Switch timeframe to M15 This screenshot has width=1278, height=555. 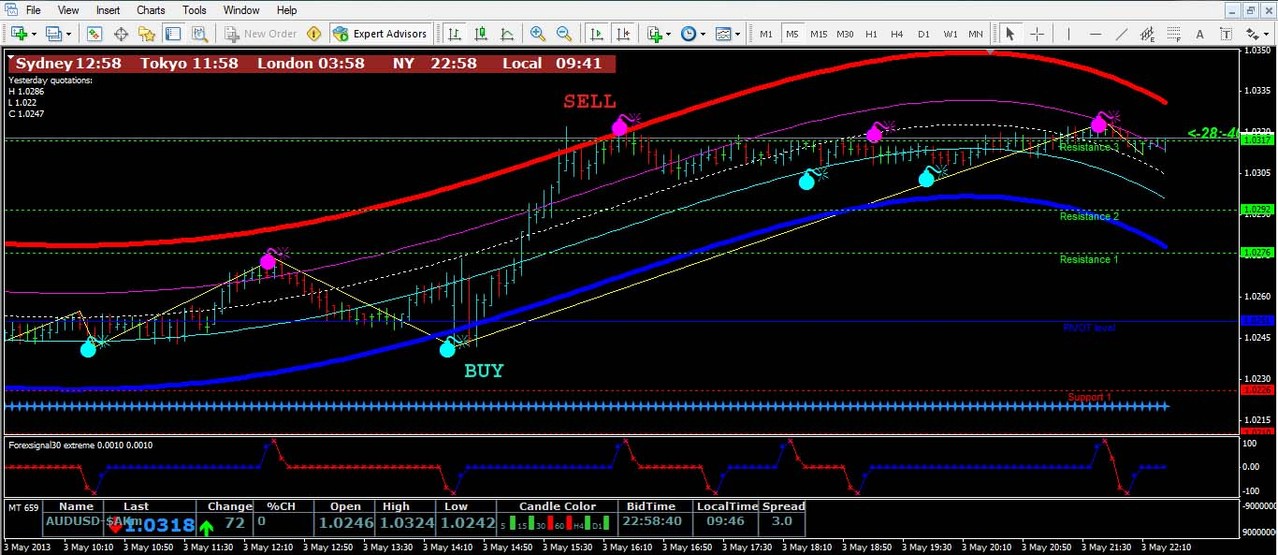tap(818, 33)
